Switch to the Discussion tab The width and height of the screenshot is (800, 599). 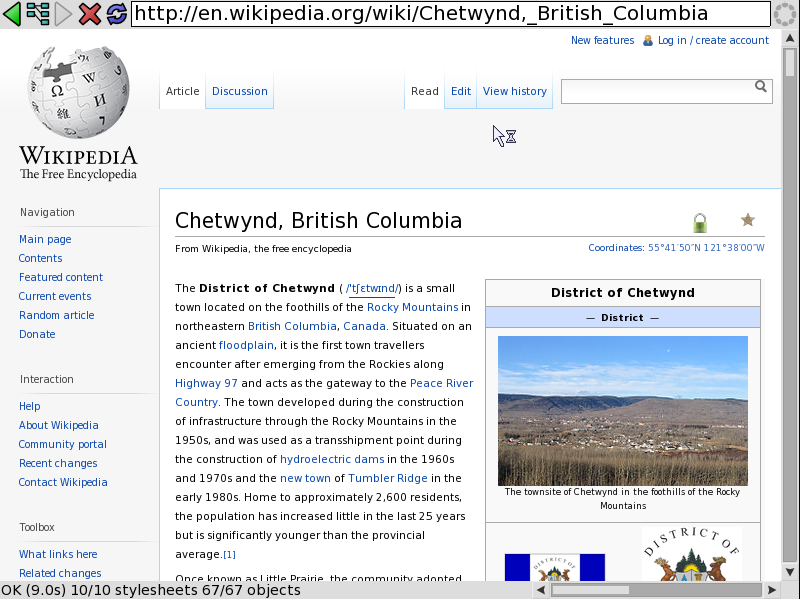pyautogui.click(x=240, y=91)
